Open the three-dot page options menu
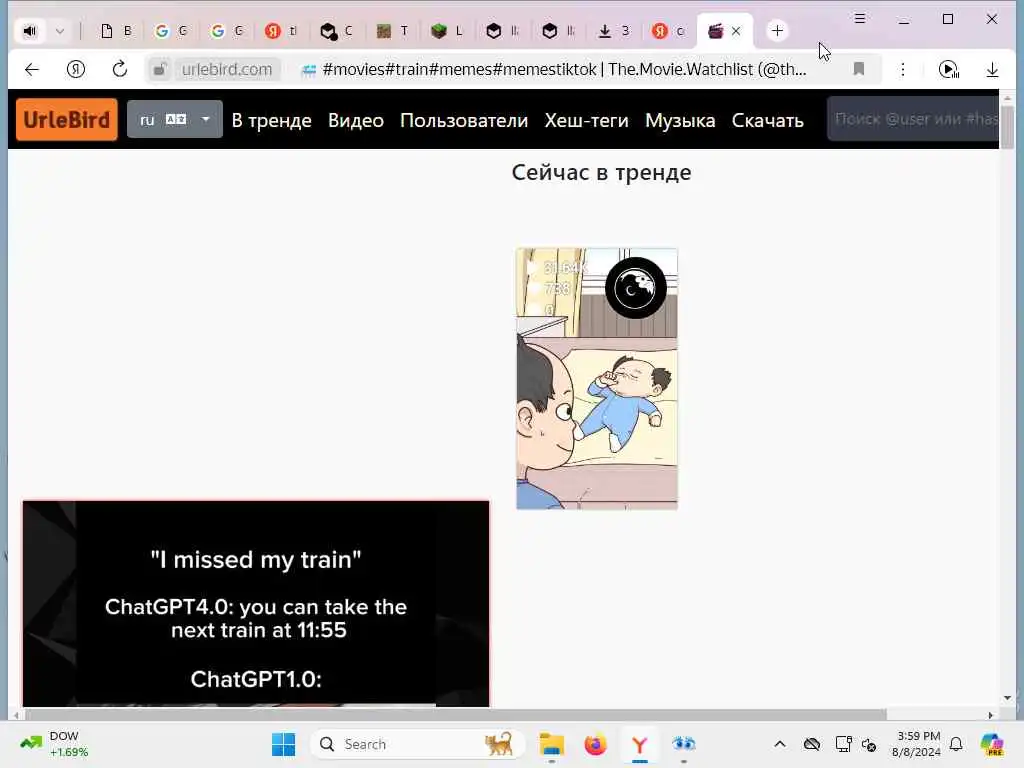The image size is (1024, 768). pos(903,69)
